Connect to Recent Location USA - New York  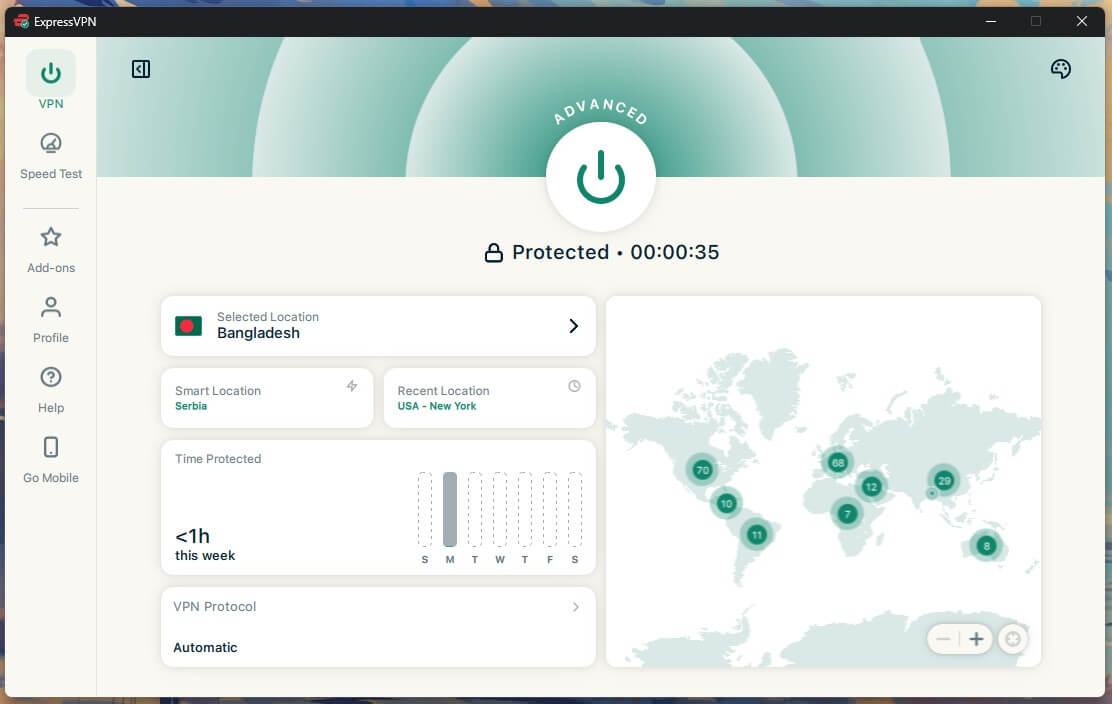[x=489, y=397]
